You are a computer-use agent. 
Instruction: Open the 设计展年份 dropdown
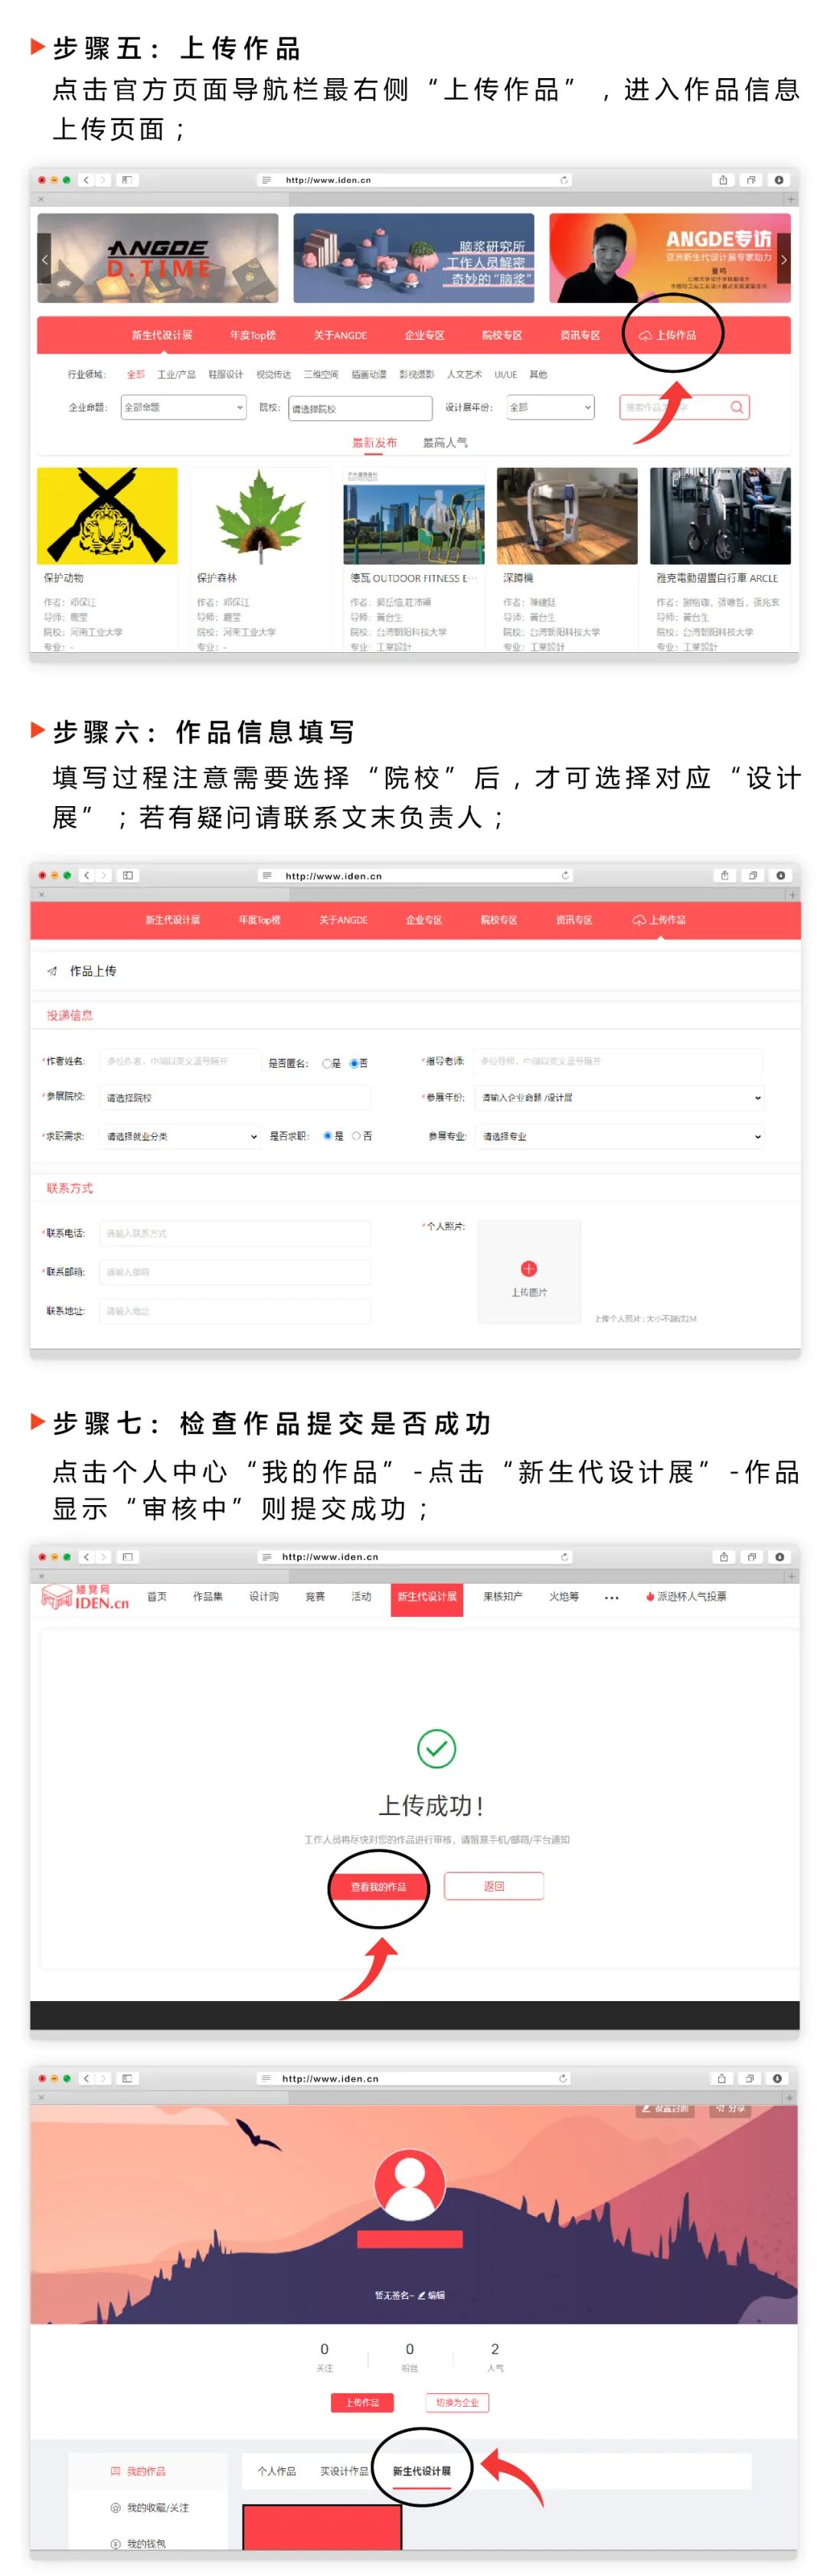550,407
